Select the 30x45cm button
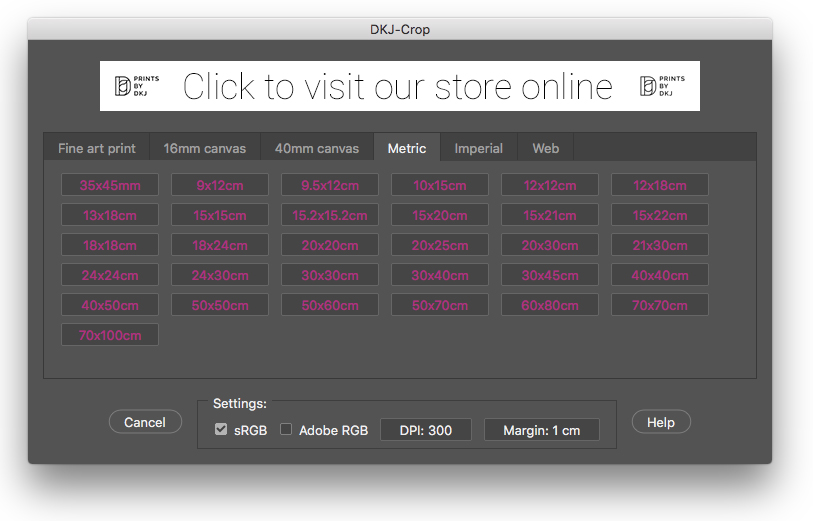 (550, 275)
